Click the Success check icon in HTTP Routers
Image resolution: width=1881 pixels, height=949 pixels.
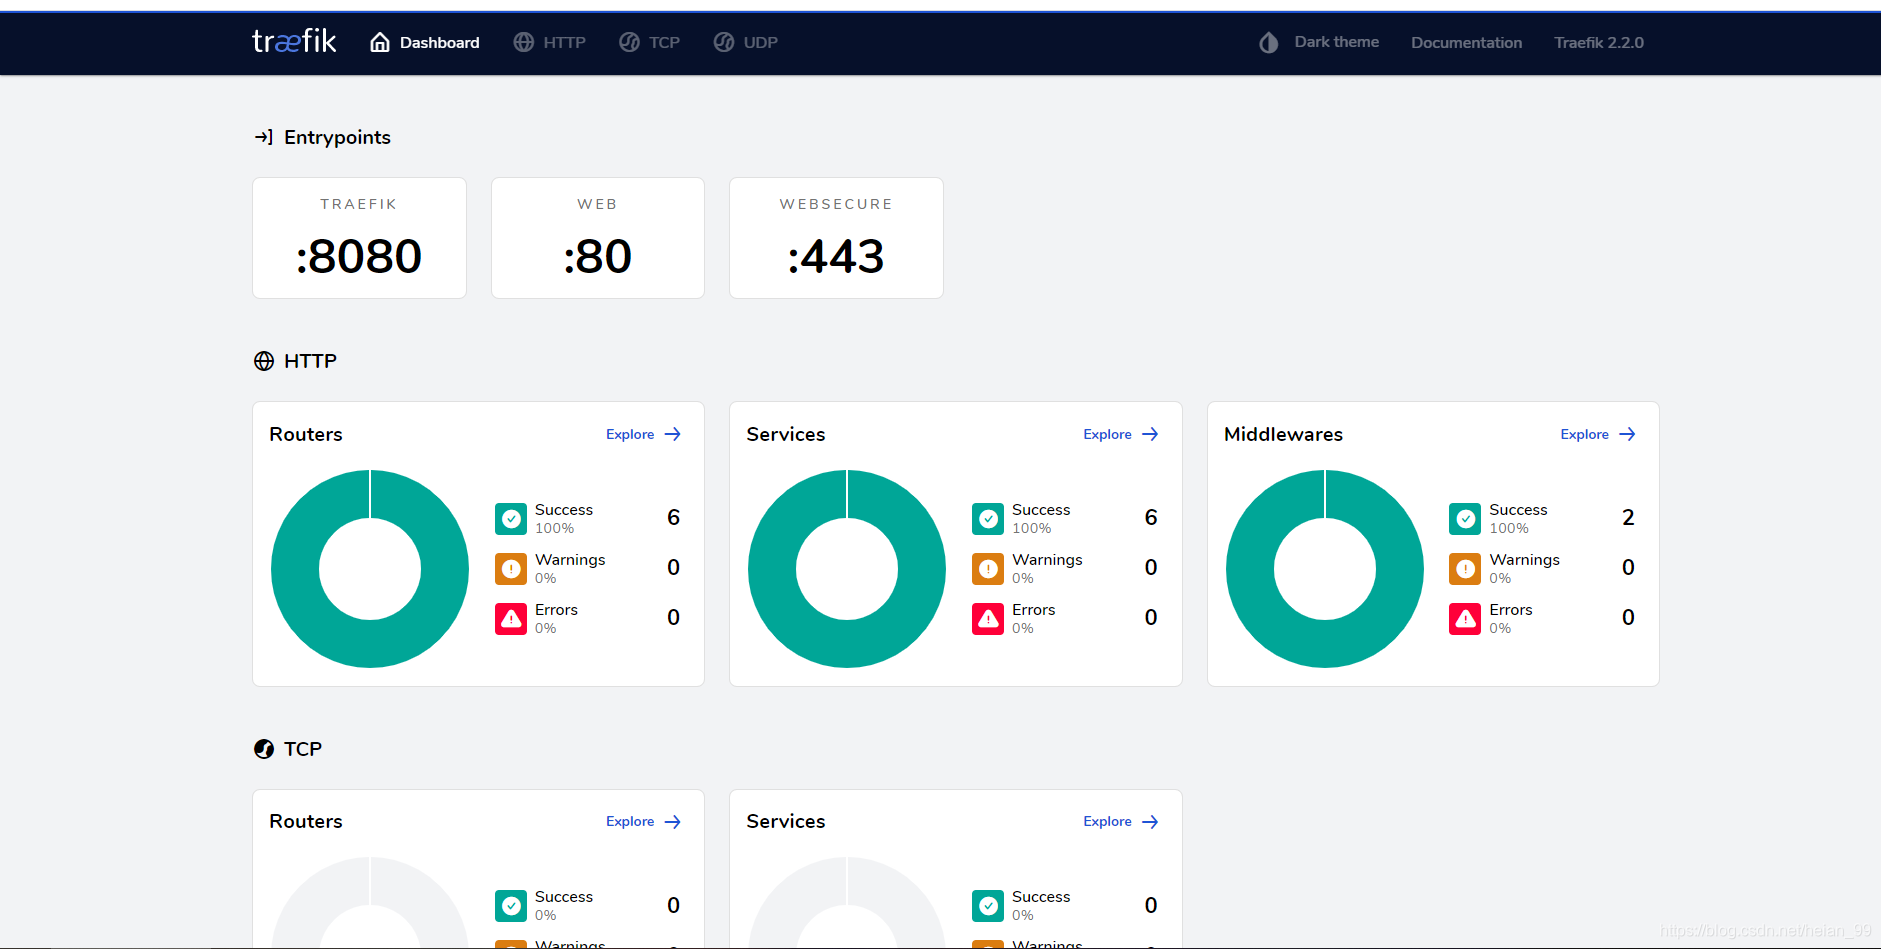coord(511,518)
